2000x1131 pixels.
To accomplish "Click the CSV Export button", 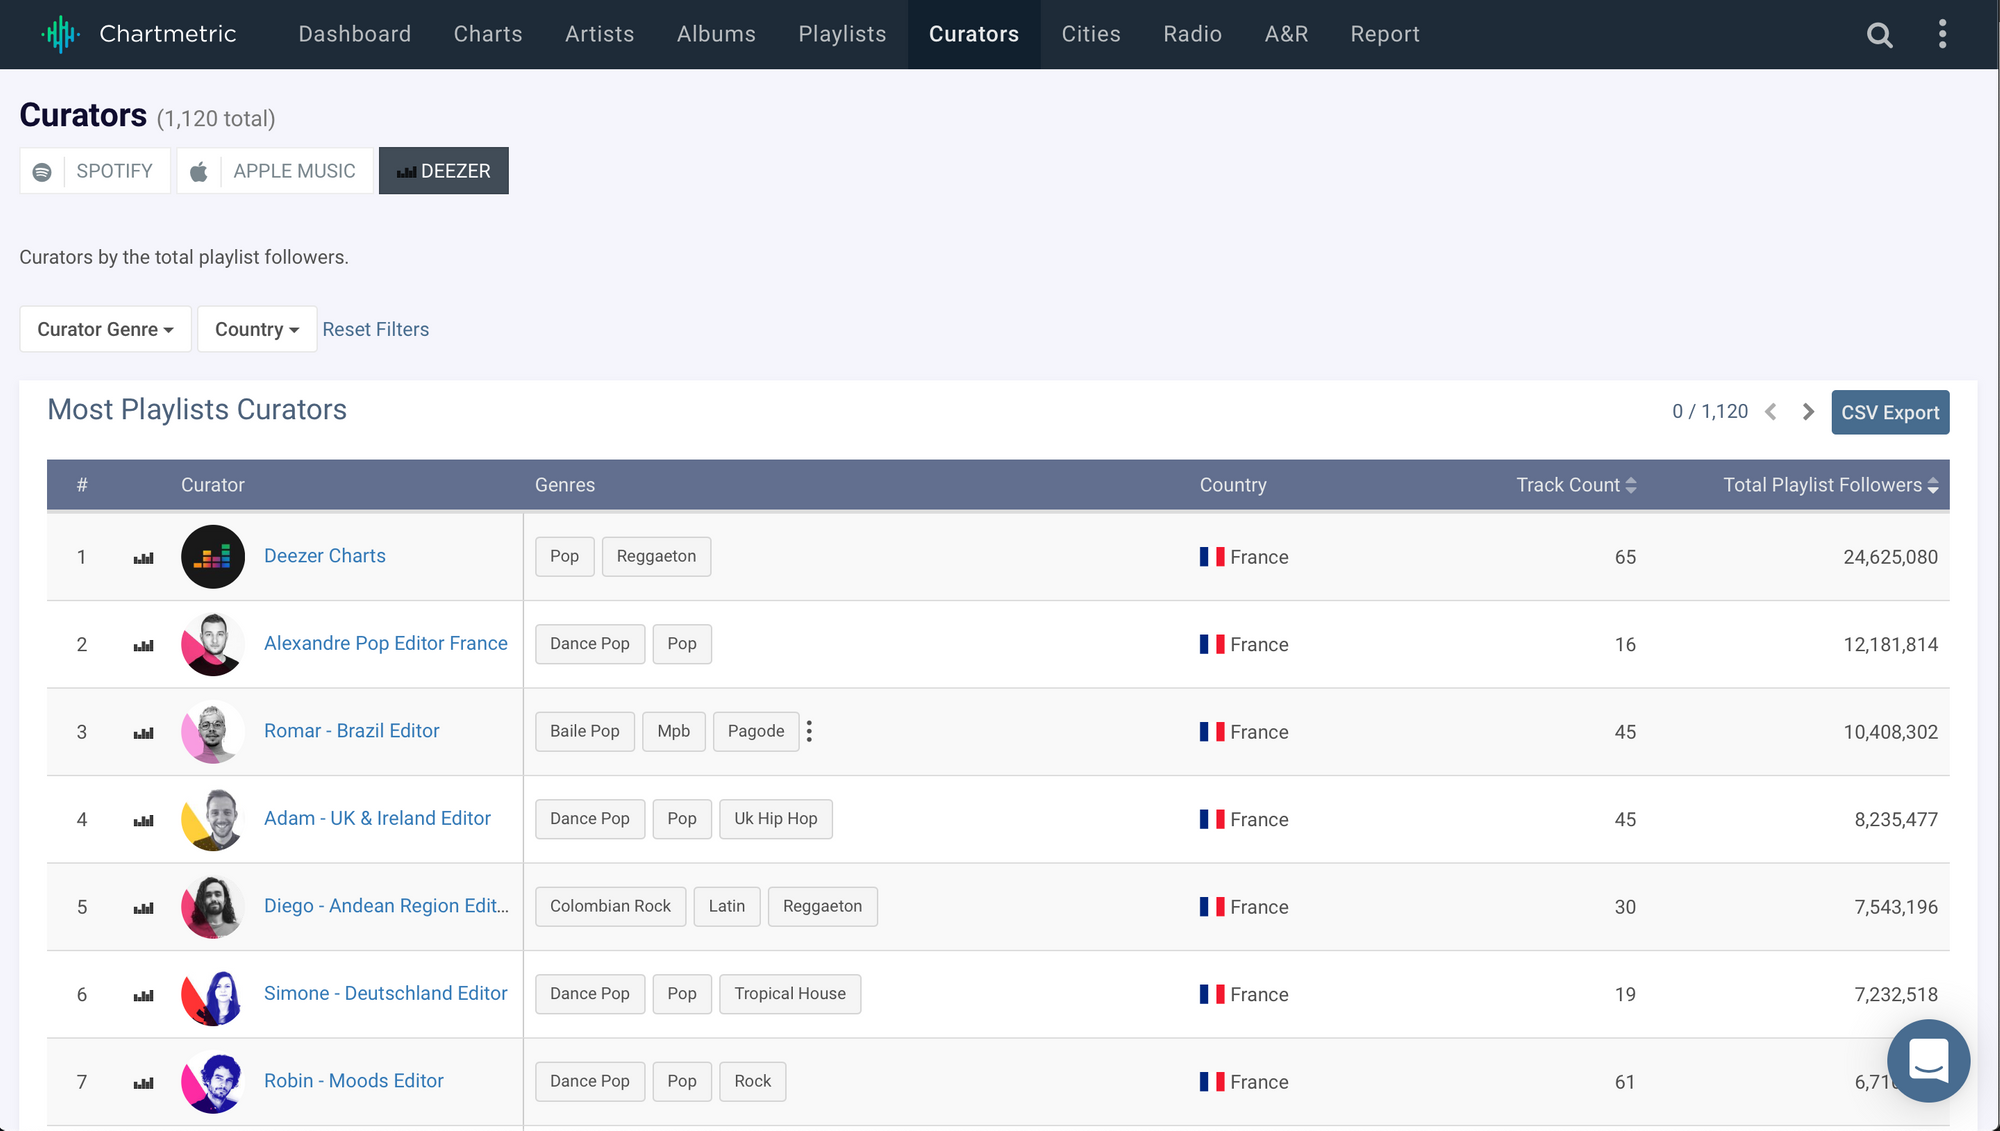I will pyautogui.click(x=1889, y=412).
